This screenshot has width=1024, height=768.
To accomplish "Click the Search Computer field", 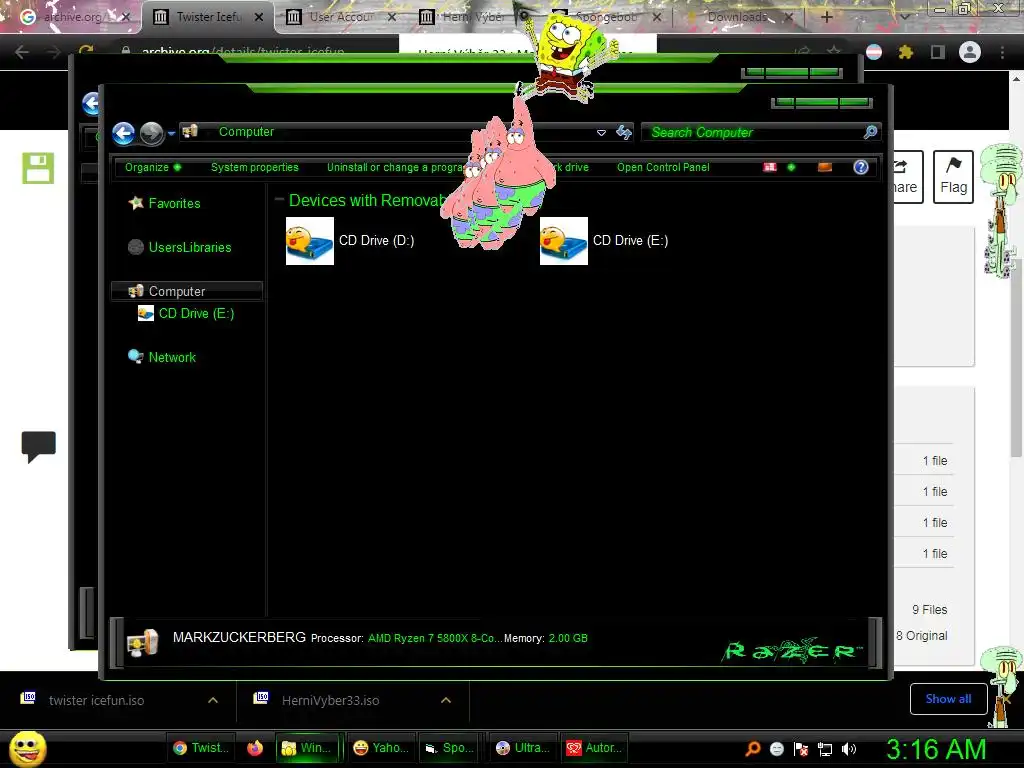I will [760, 133].
